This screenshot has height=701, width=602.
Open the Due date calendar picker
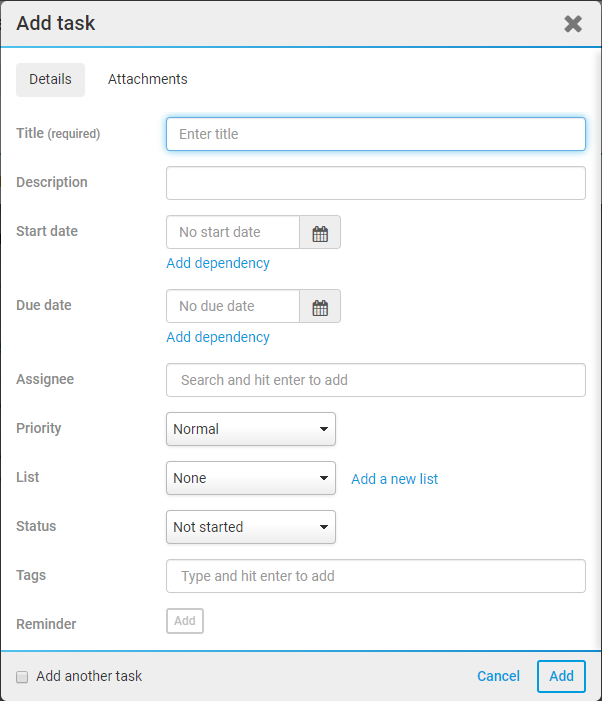[320, 306]
